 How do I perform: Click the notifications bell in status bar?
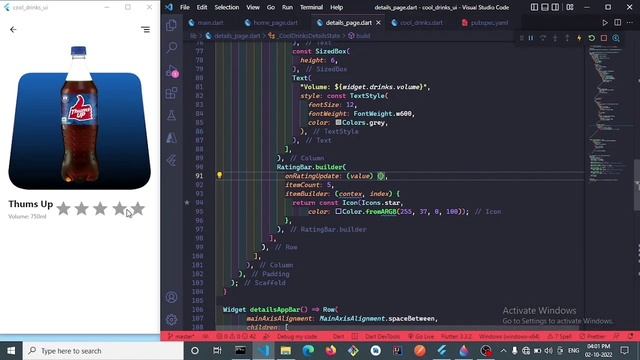tap(631, 336)
